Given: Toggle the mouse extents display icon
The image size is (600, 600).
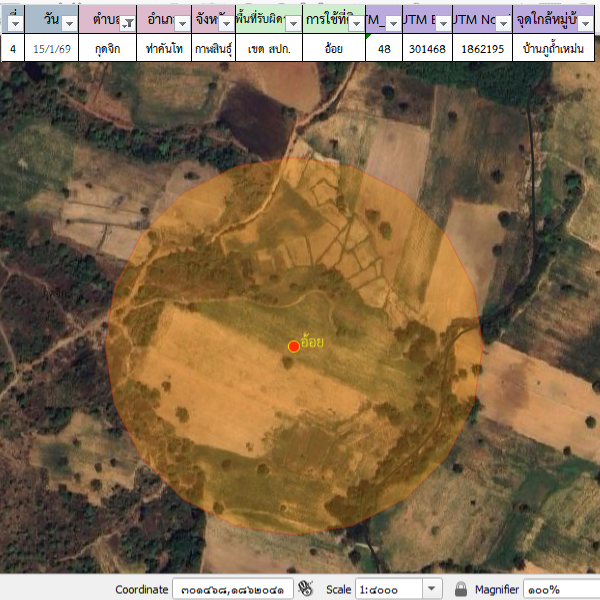Looking at the screenshot, I should (x=306, y=589).
